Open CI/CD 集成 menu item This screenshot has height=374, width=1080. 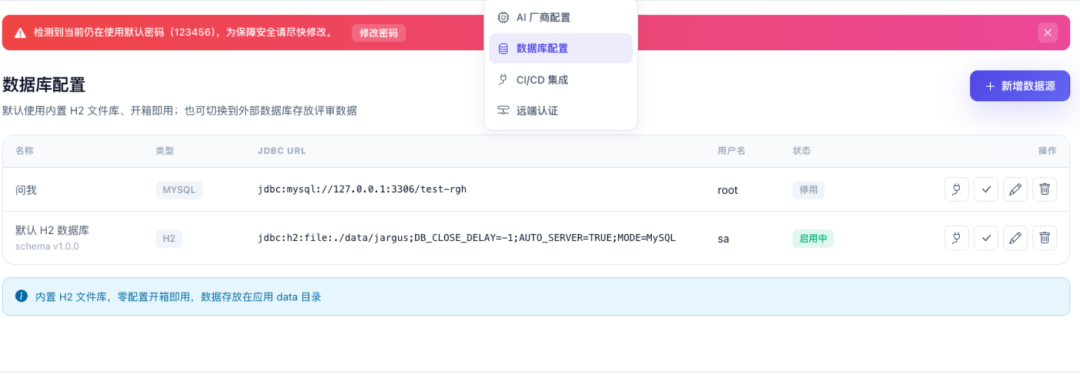tap(561, 80)
